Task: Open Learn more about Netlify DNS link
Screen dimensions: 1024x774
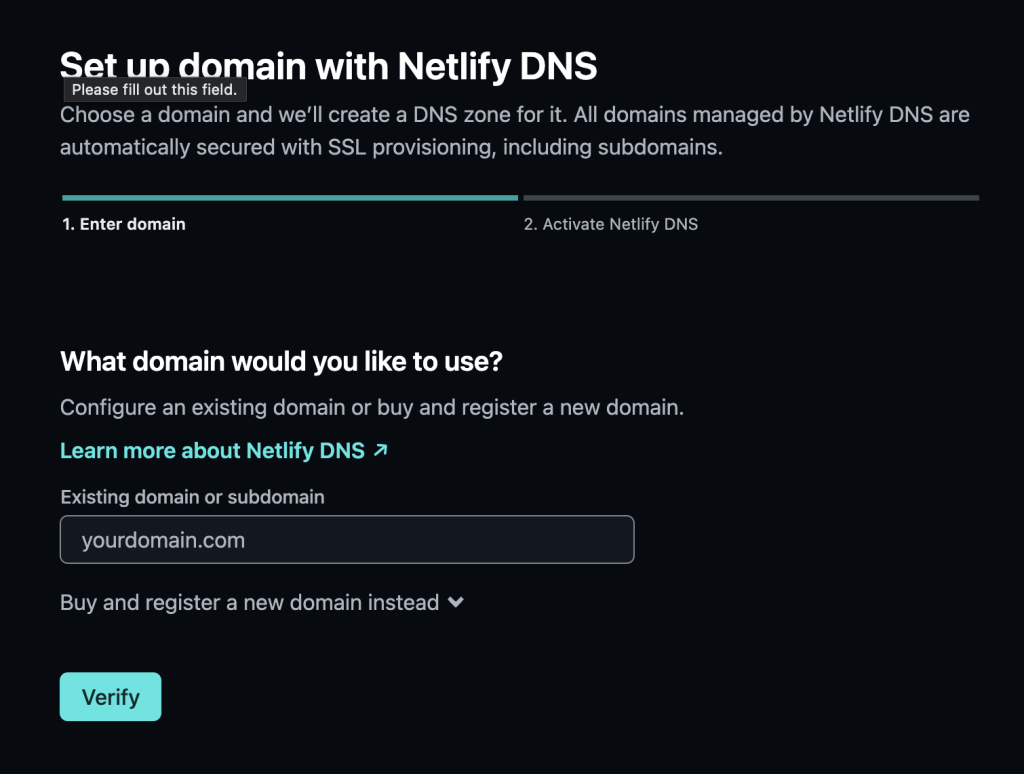Action: 212,451
